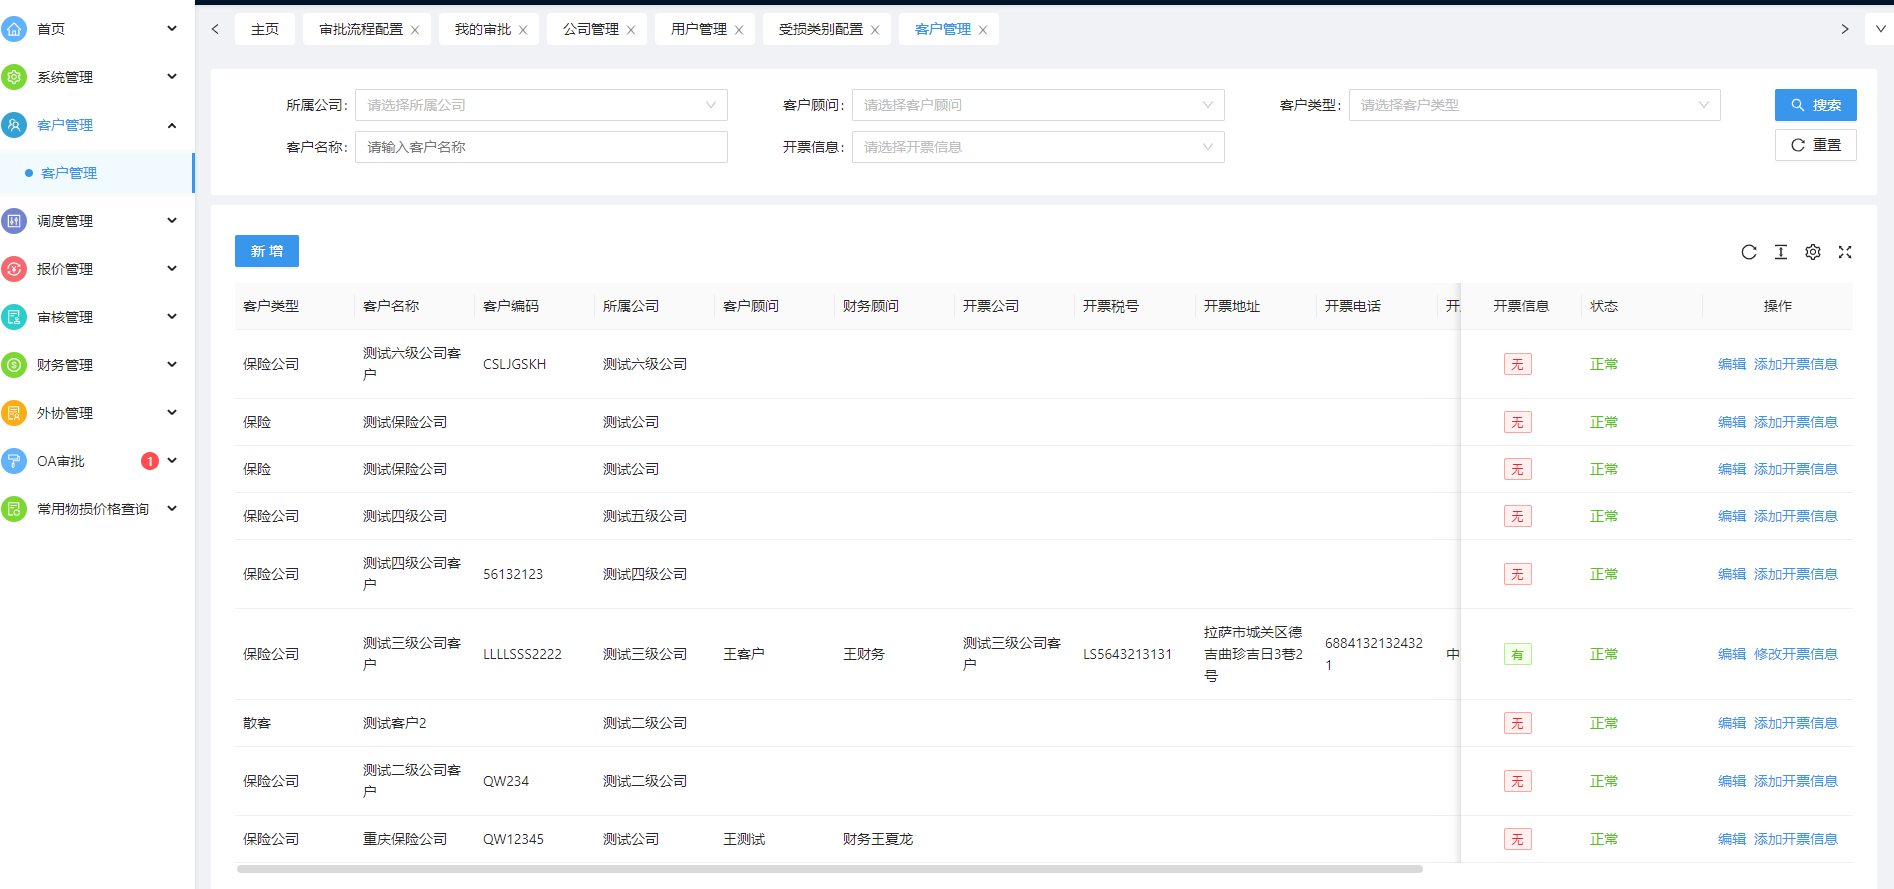Focus the 客户名称 input field

(x=541, y=147)
